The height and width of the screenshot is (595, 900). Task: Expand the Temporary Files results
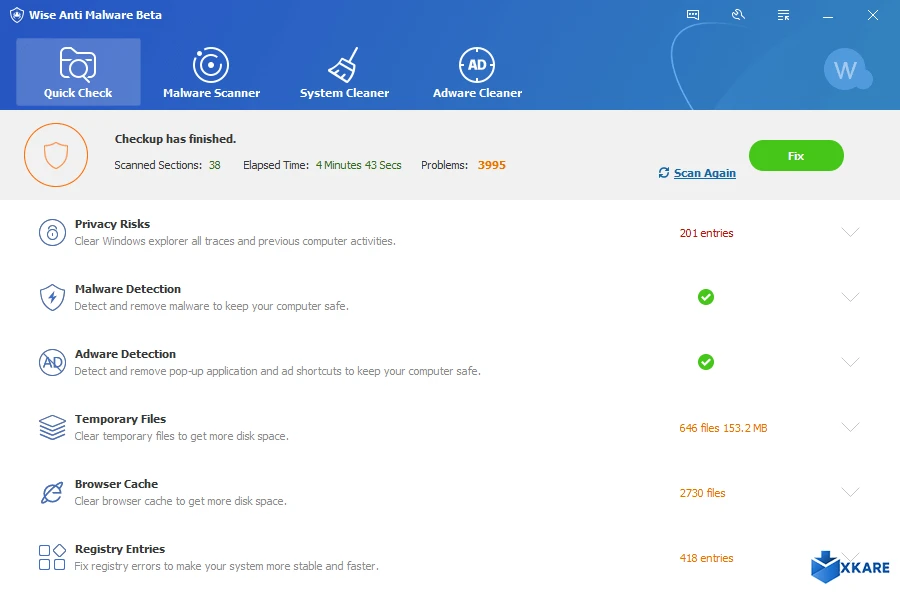click(x=850, y=427)
